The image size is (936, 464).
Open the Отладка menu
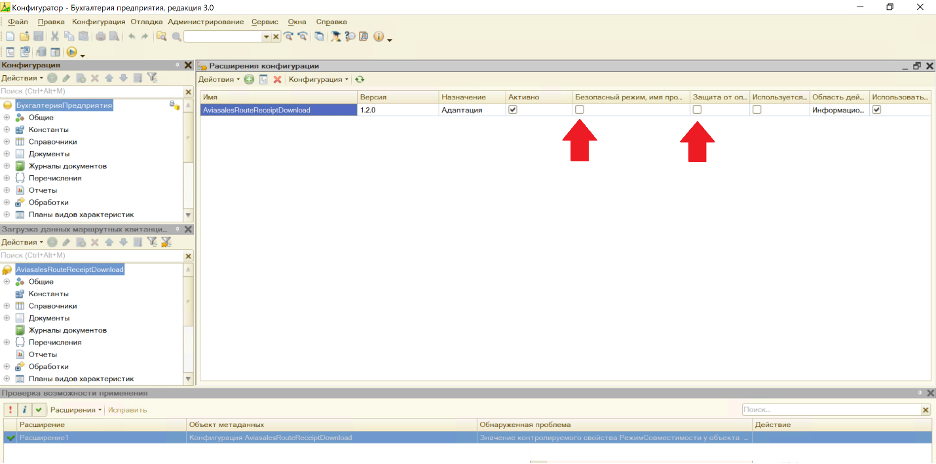(146, 21)
